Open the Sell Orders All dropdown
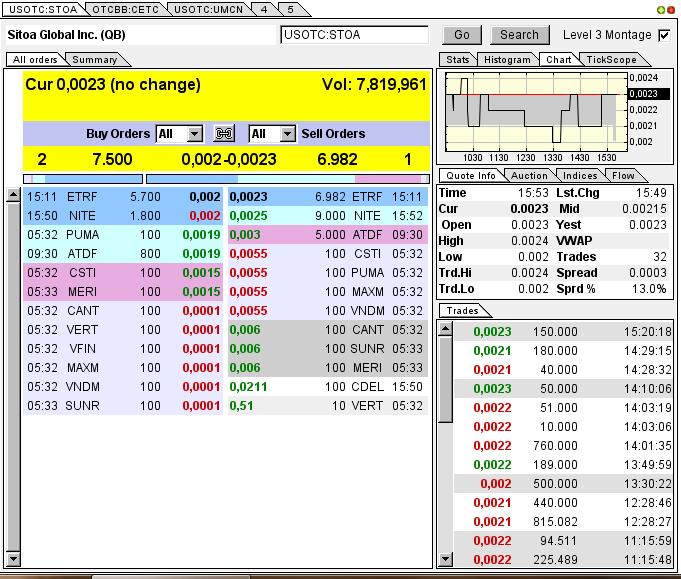The width and height of the screenshot is (681, 579). tap(272, 134)
